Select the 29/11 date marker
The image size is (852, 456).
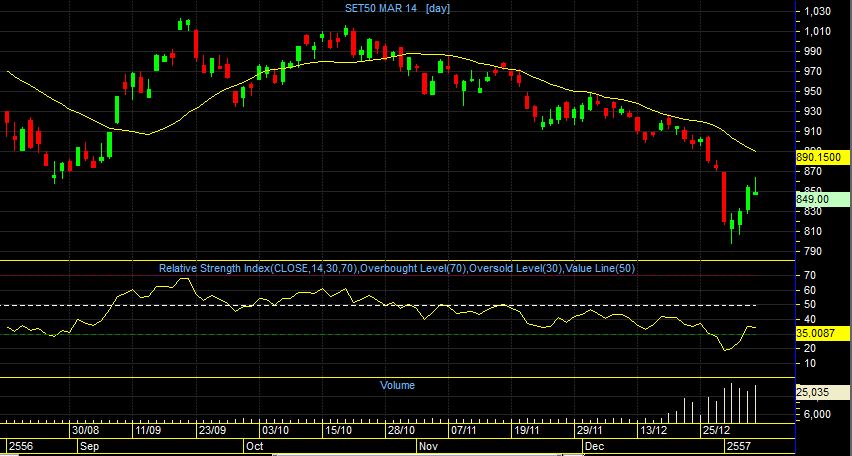590,431
